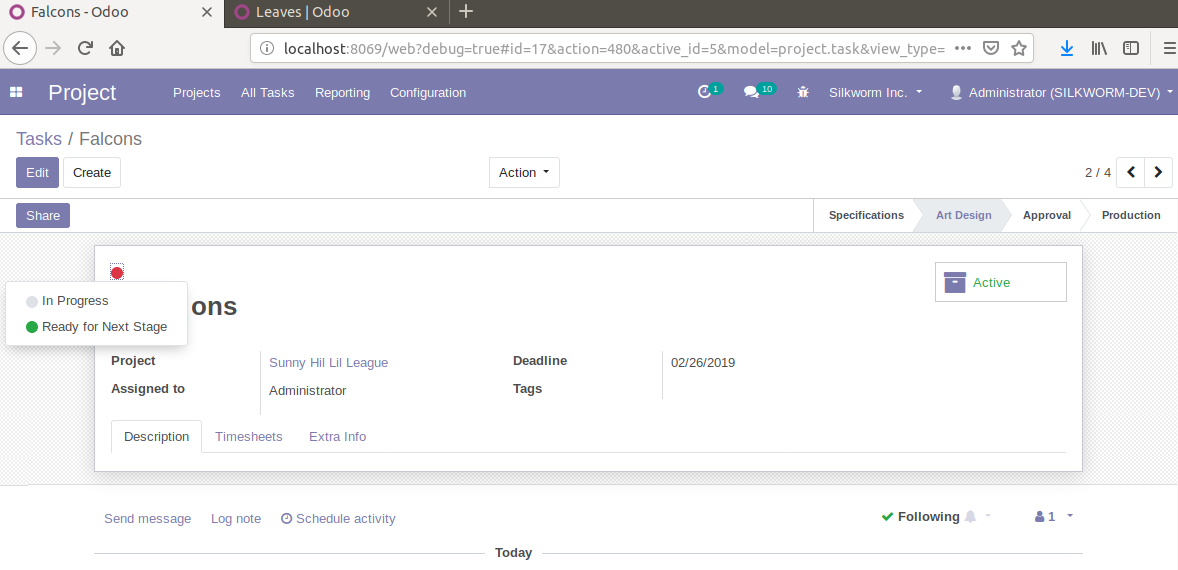Go to the previous task record
The image size is (1178, 570).
(x=1131, y=172)
